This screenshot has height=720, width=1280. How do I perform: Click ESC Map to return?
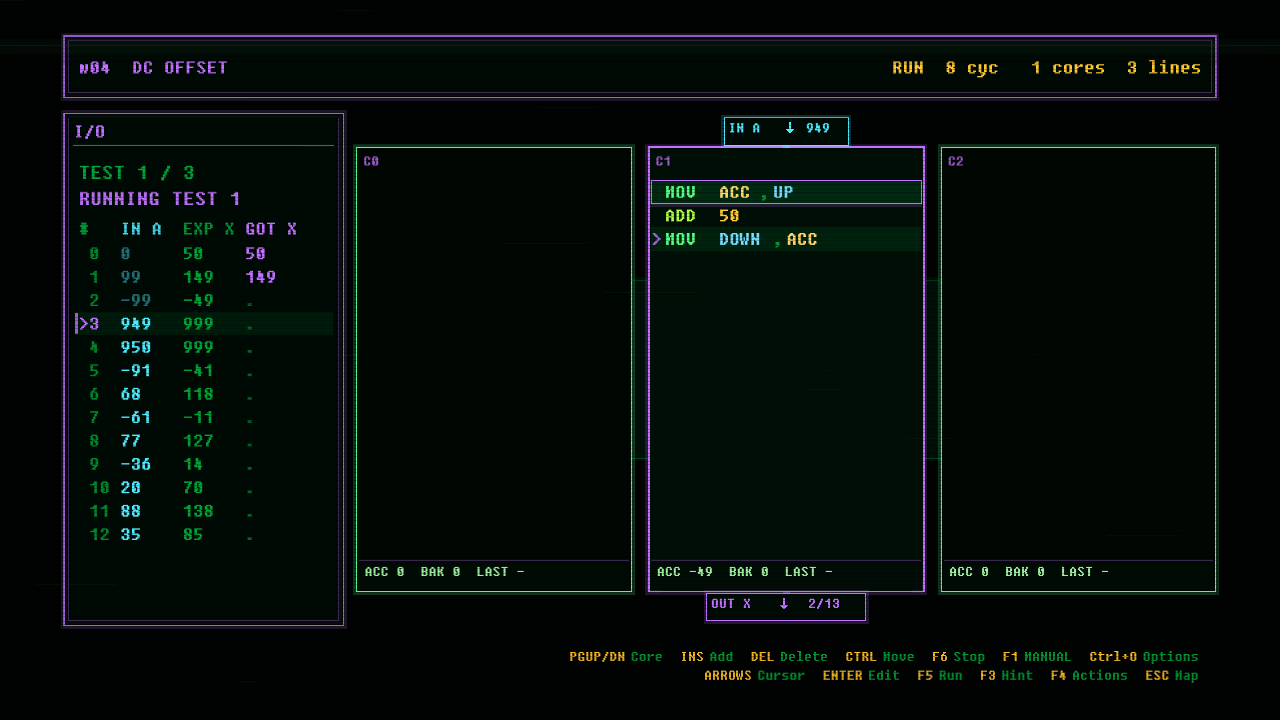pos(1172,676)
